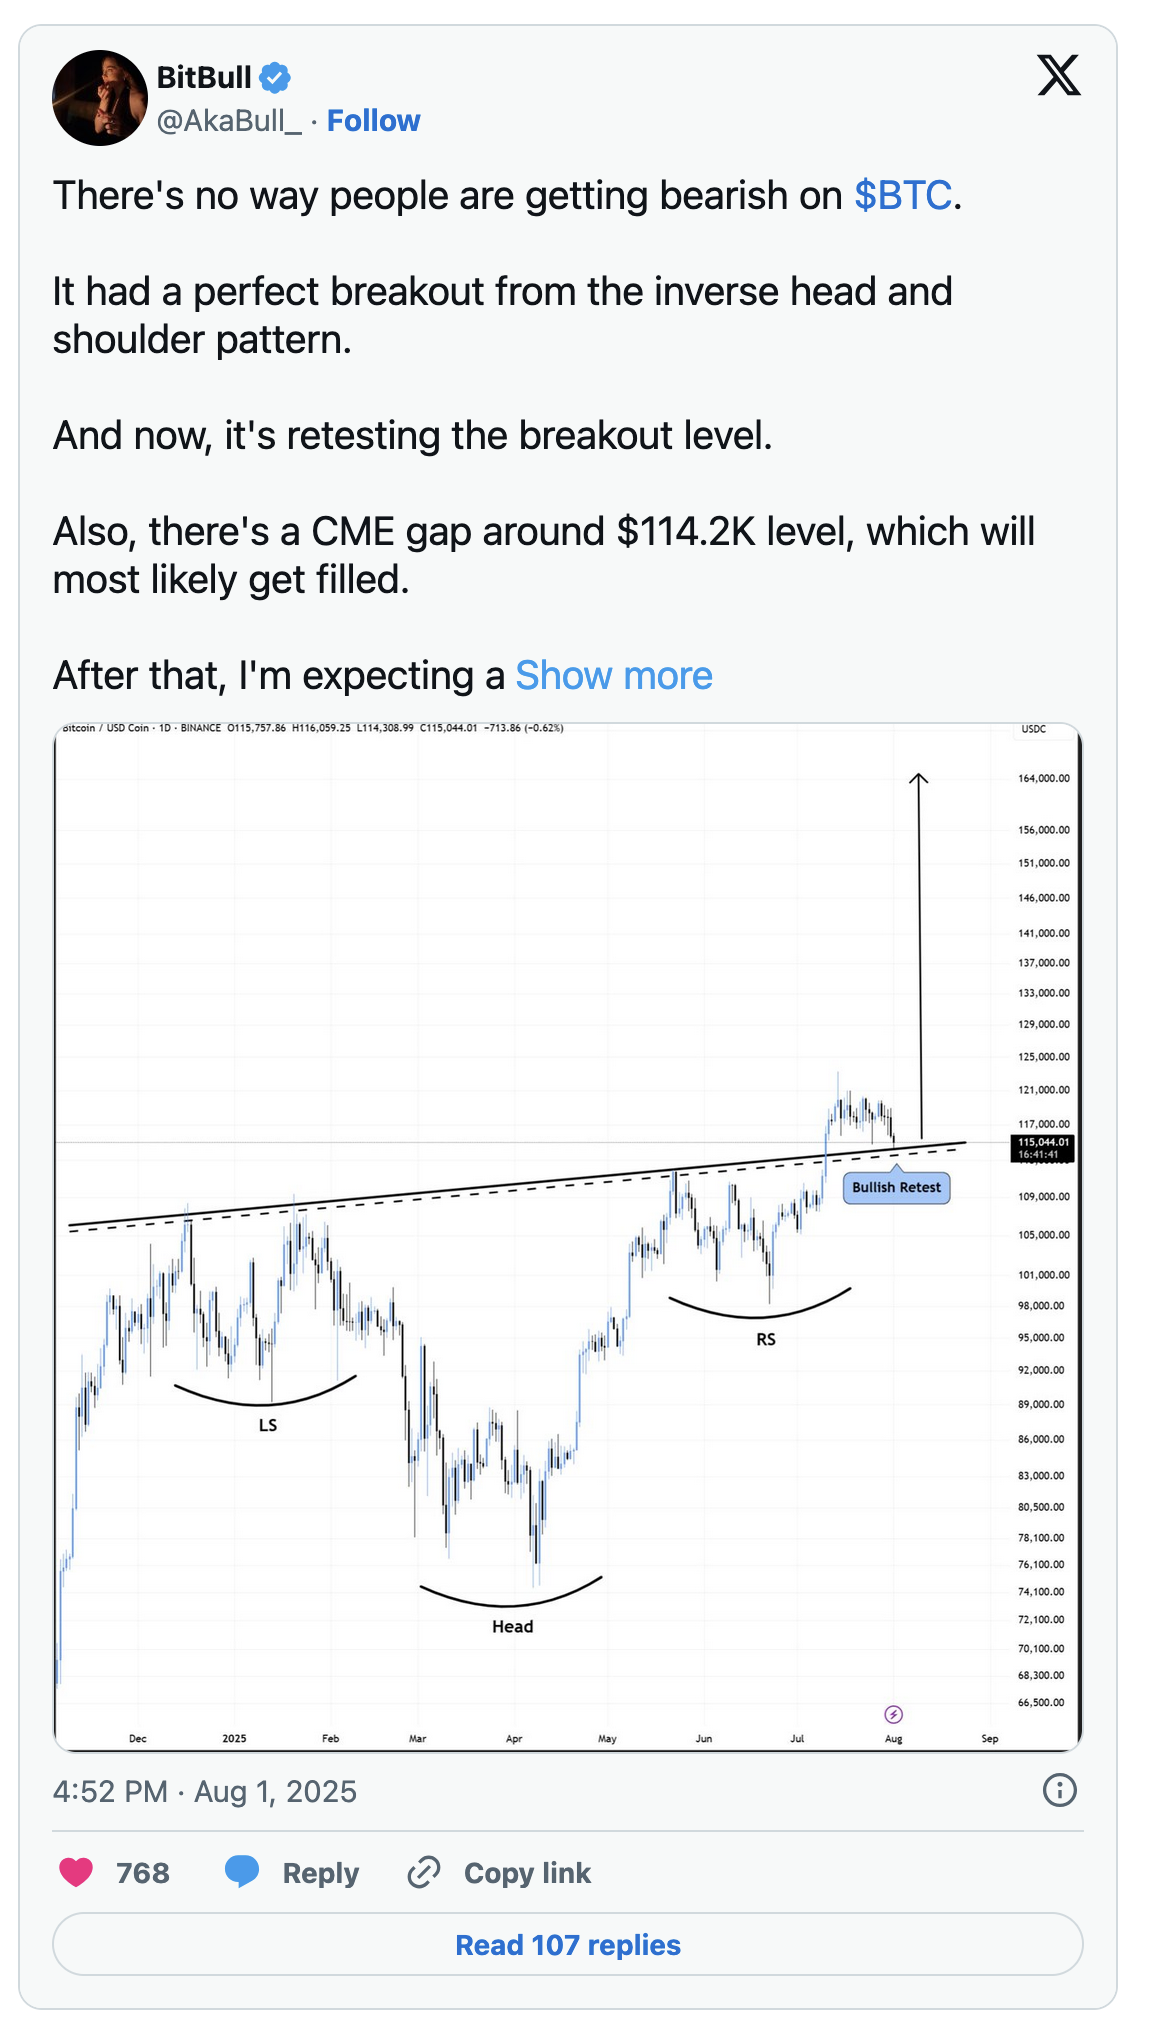Viewport: 1174px width, 2038px height.
Task: Click the Bullish Retest chart label
Action: click(x=896, y=1187)
